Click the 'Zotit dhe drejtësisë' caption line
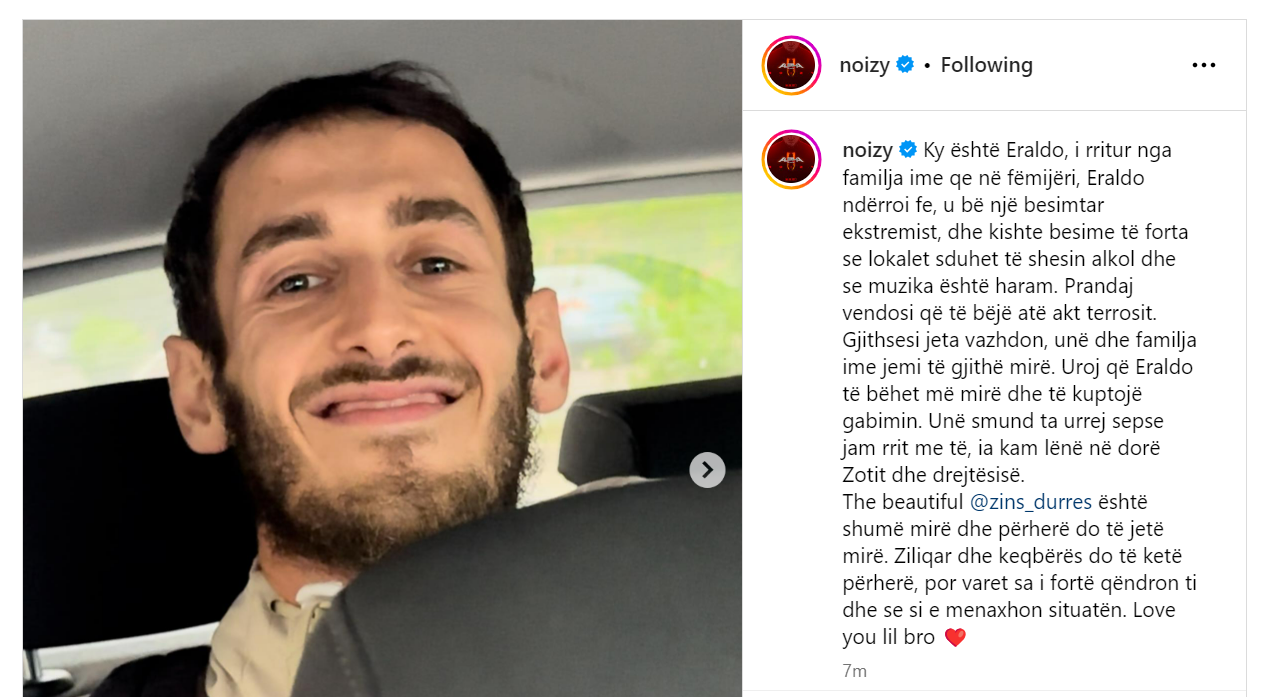Image resolution: width=1273 pixels, height=697 pixels. coord(934,475)
